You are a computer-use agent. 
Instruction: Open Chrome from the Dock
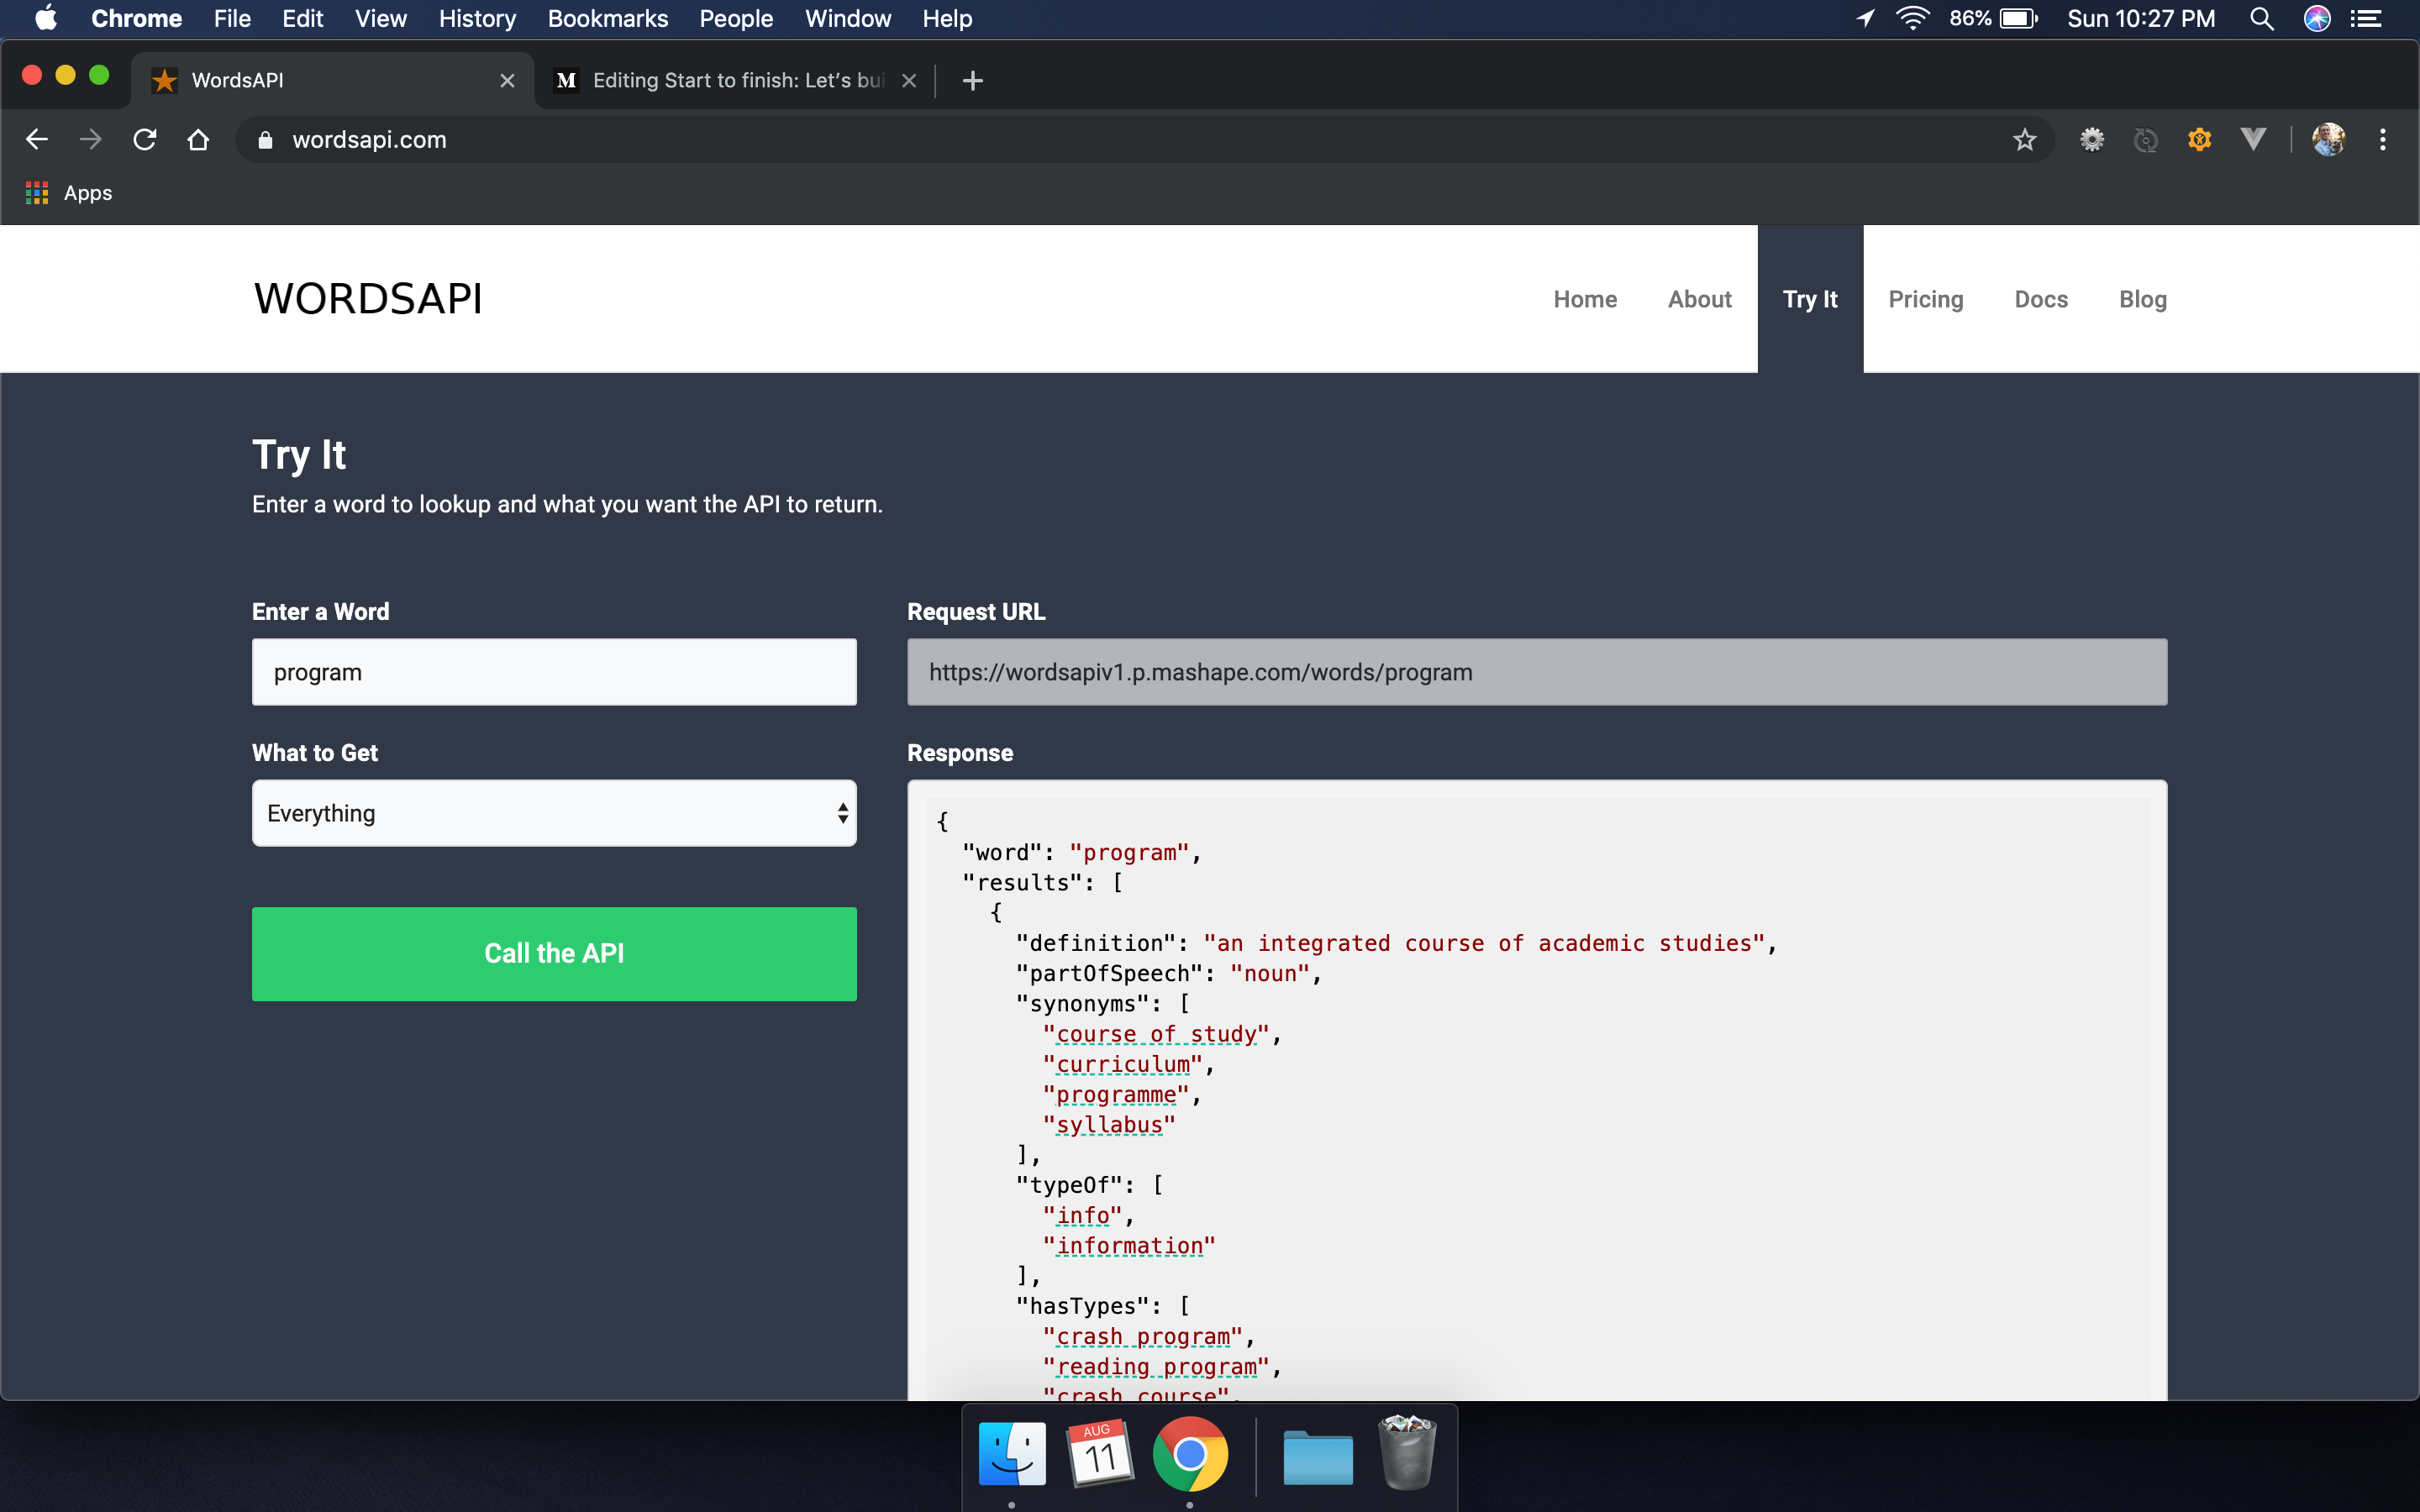1190,1453
